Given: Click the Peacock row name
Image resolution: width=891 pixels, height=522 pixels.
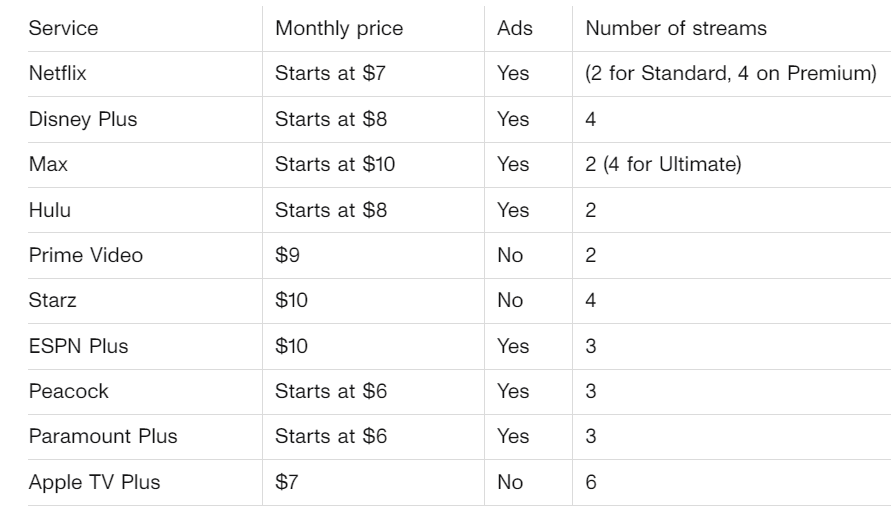Looking at the screenshot, I should [68, 391].
